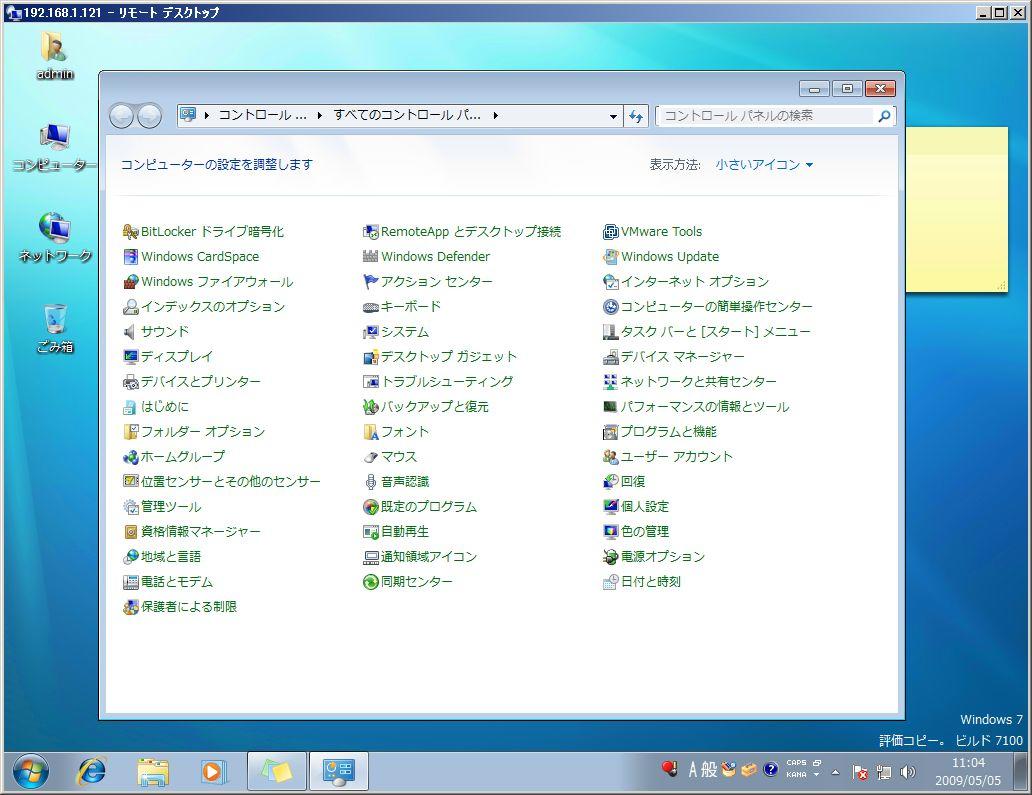1032x795 pixels.
Task: Click the VMware Tools icon
Action: 611,232
